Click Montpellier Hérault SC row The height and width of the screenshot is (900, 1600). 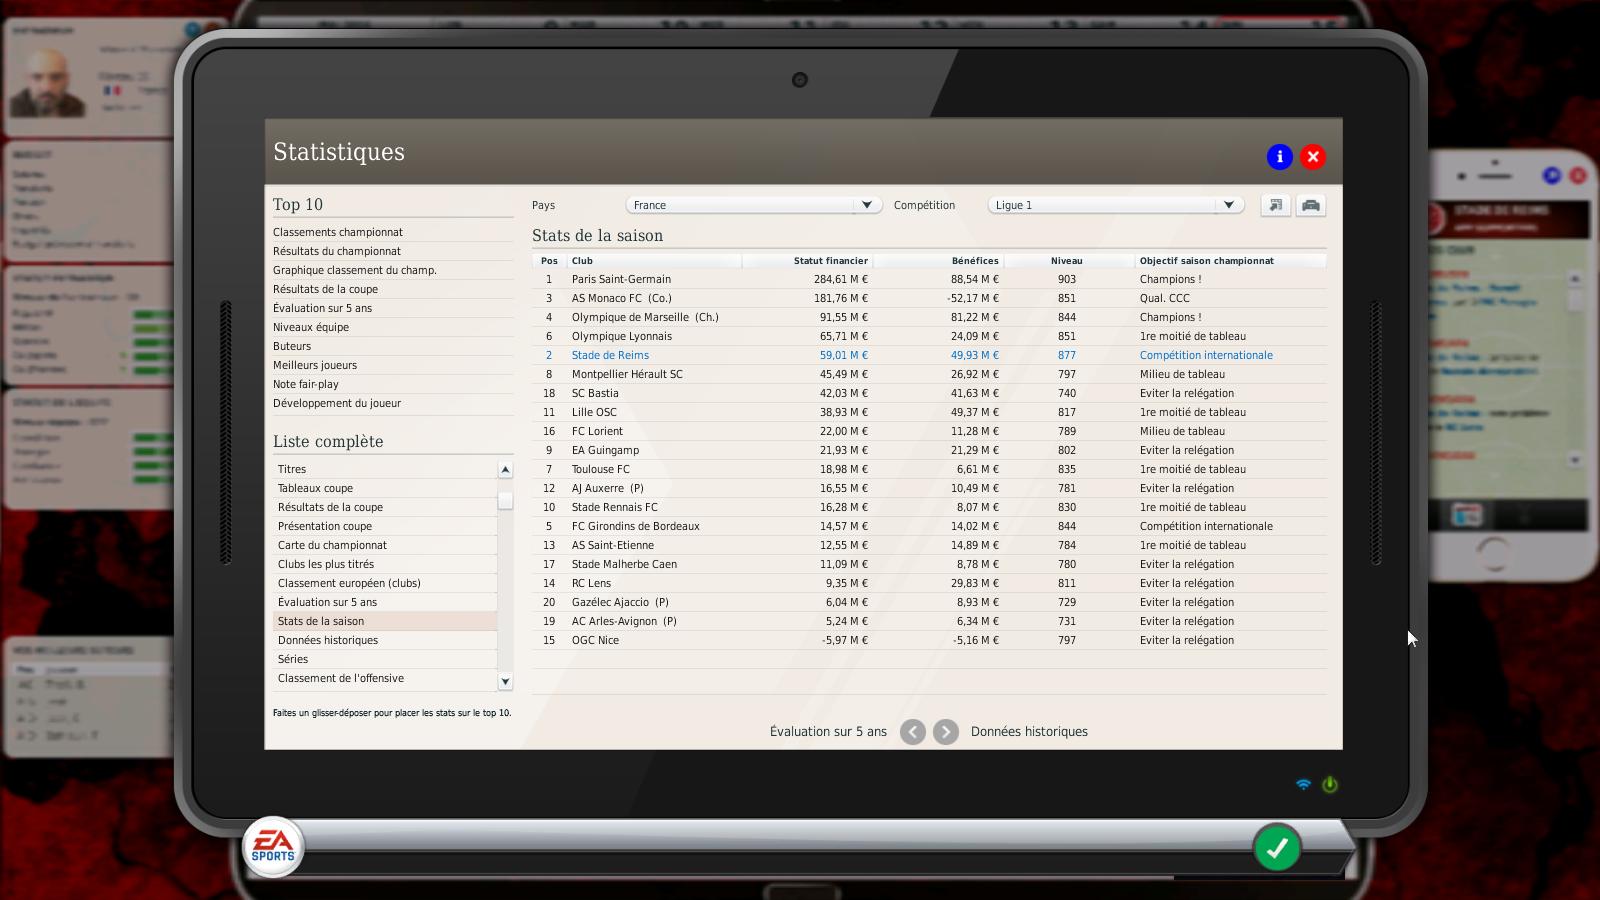(929, 374)
